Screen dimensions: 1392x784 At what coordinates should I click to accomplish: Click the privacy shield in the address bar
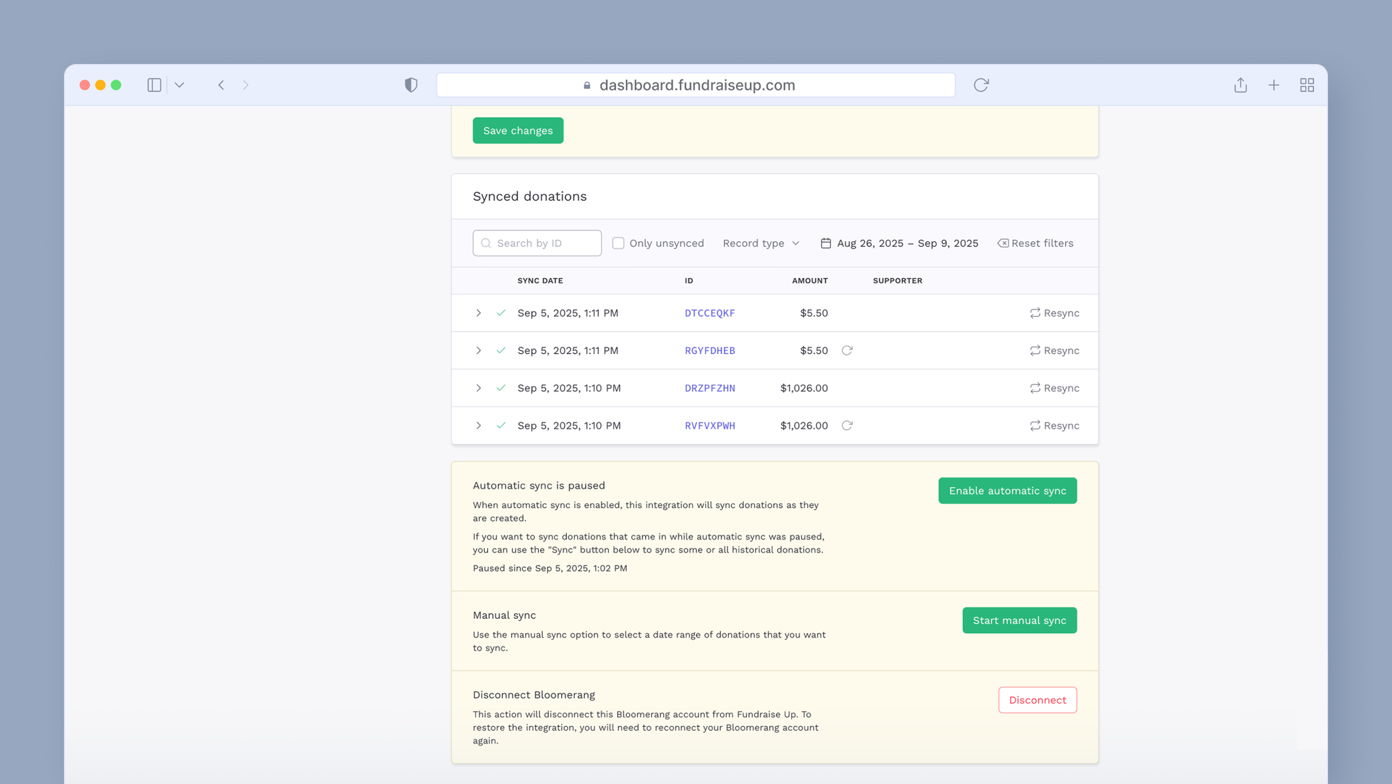pos(411,85)
